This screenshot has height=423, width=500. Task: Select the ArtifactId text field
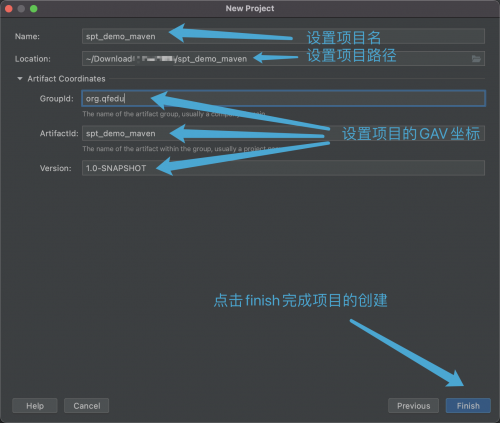283,133
